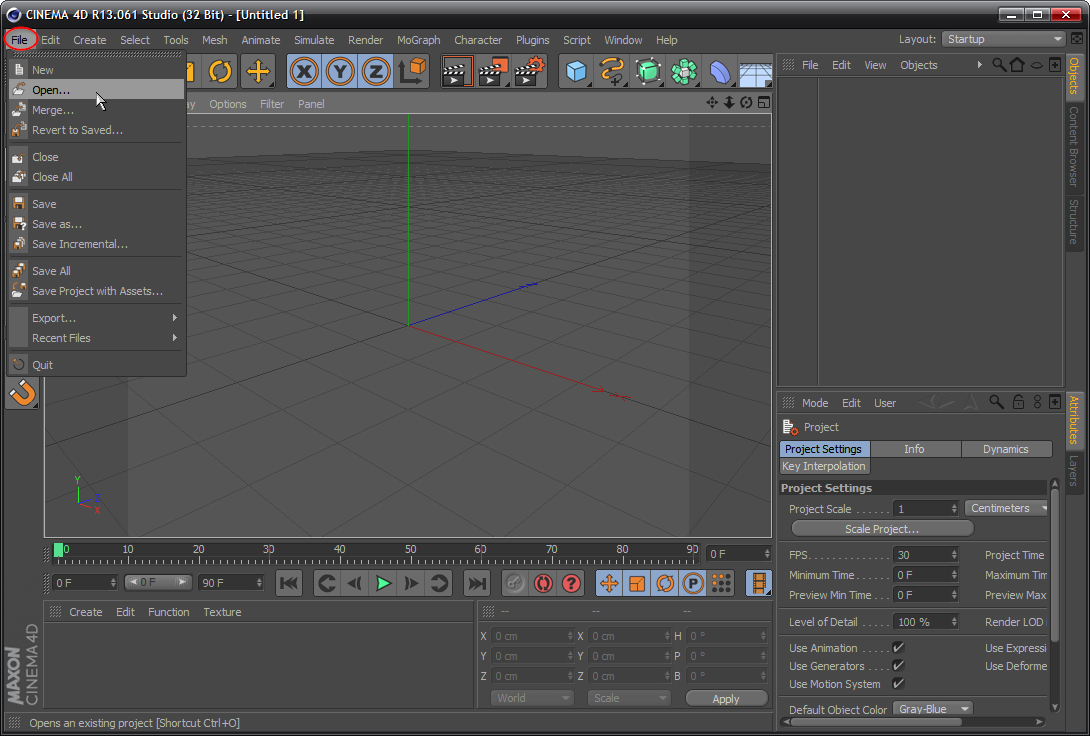Click the viewport move camera icon
Screen dimensions: 1090x736
712,103
